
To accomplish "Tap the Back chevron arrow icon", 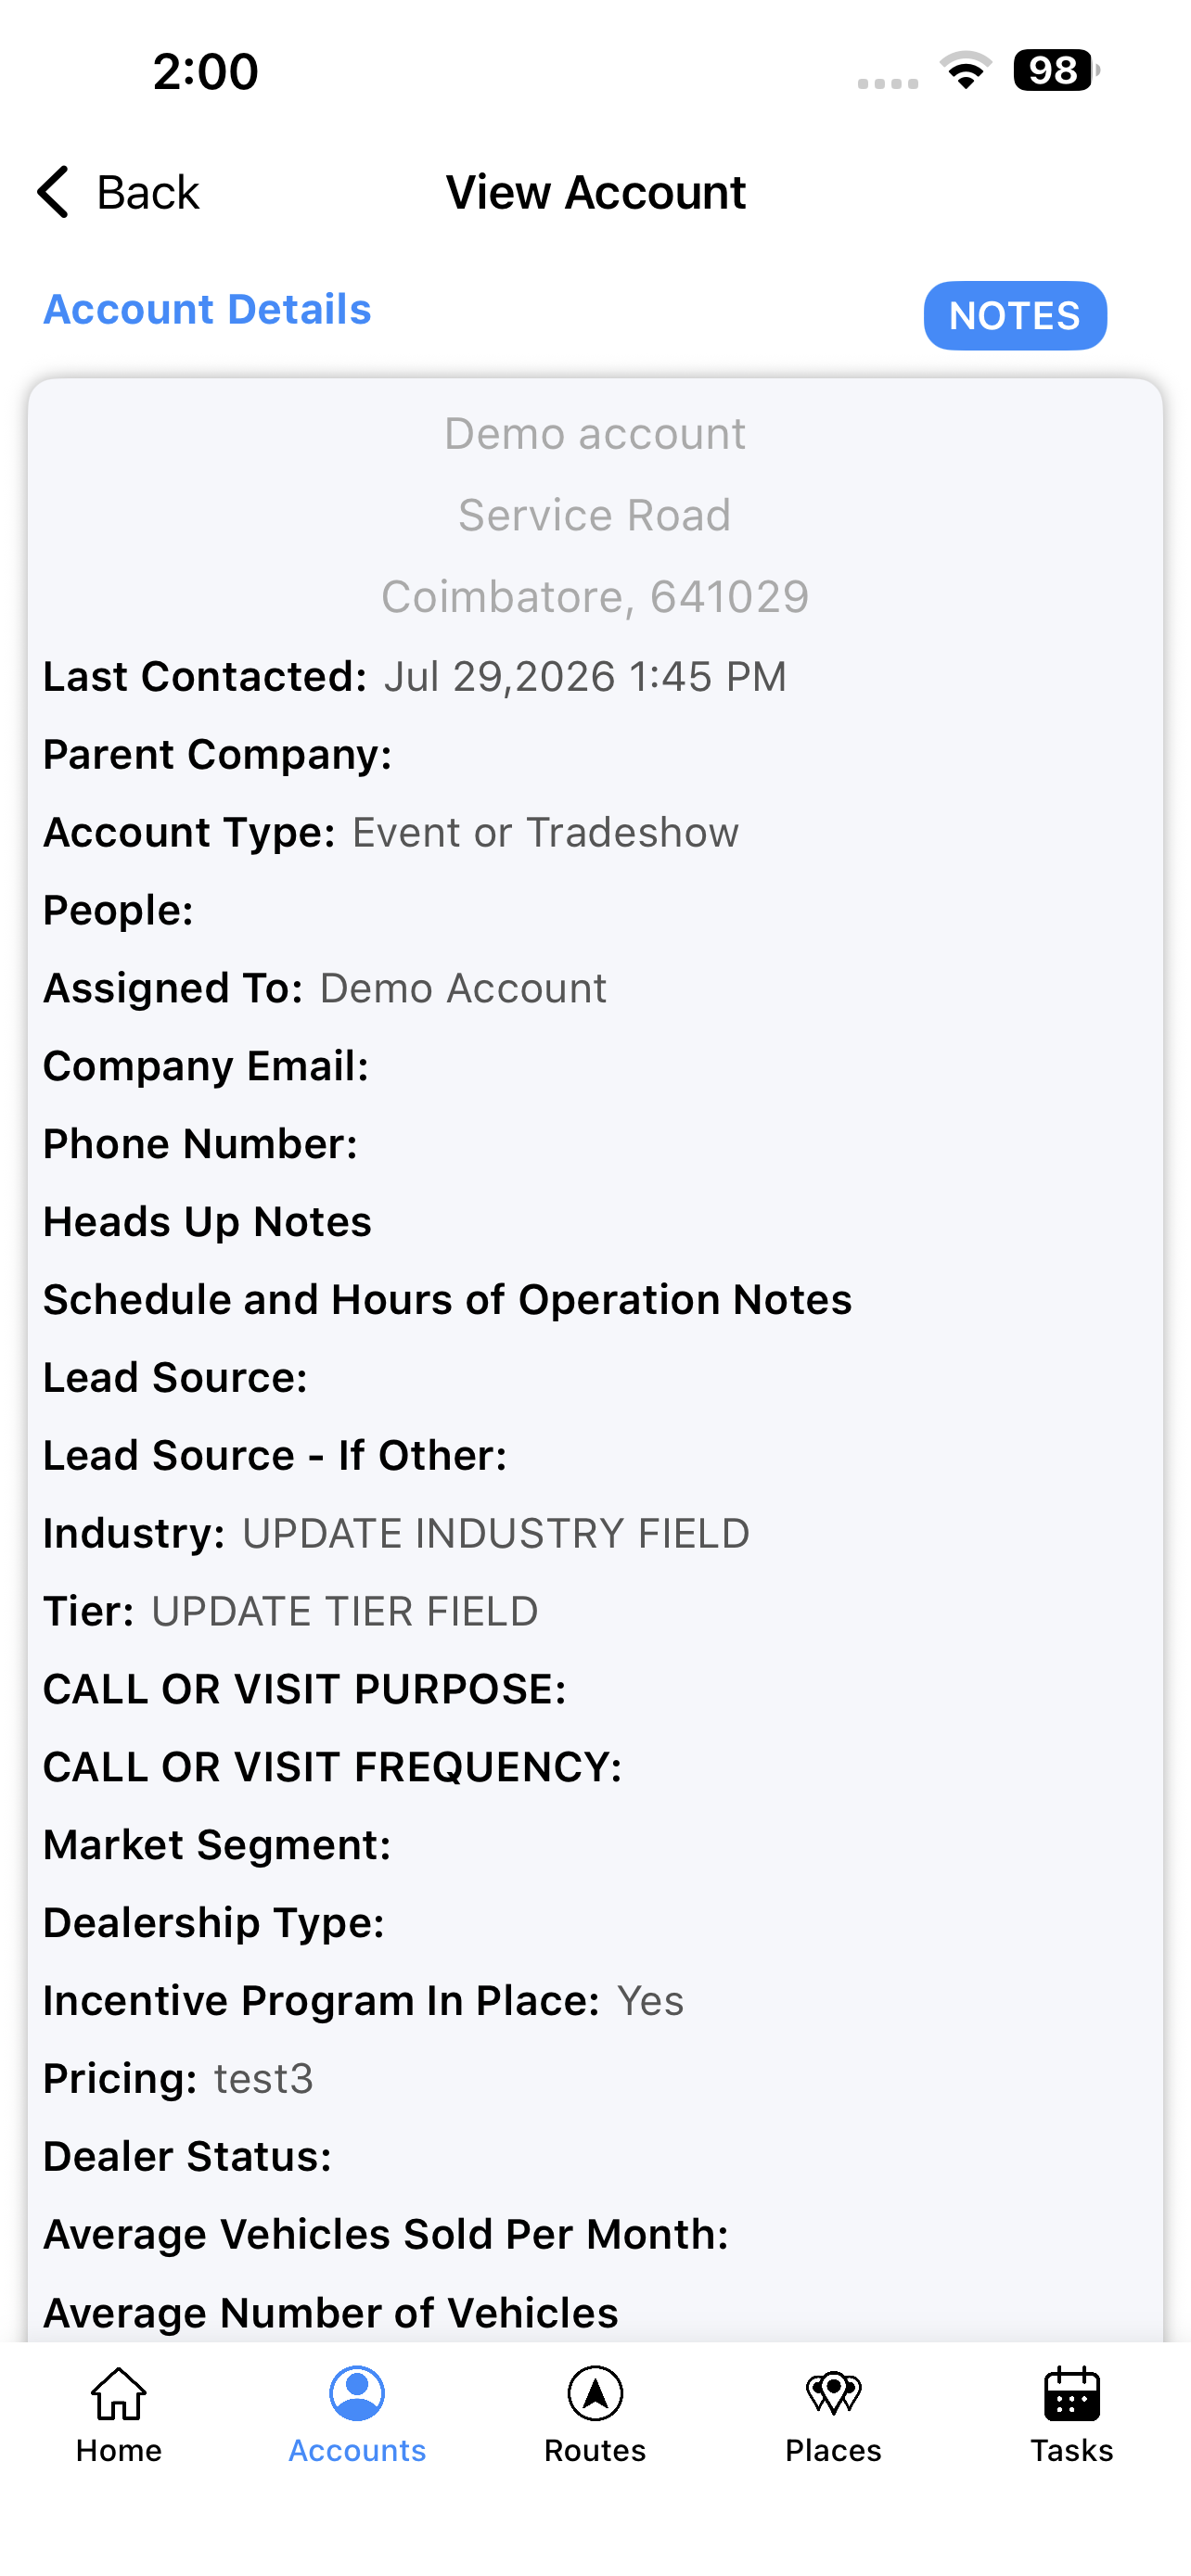I will pos(53,191).
